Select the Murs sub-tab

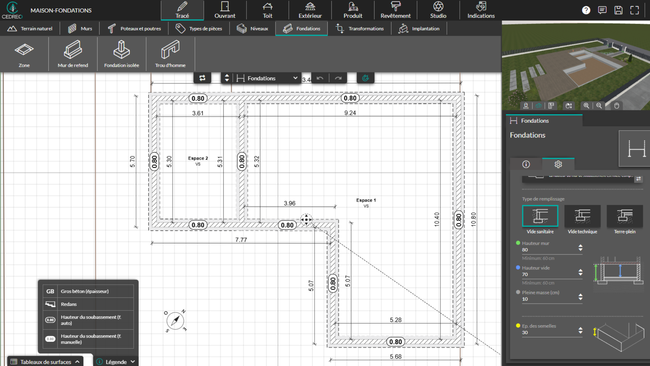80,29
